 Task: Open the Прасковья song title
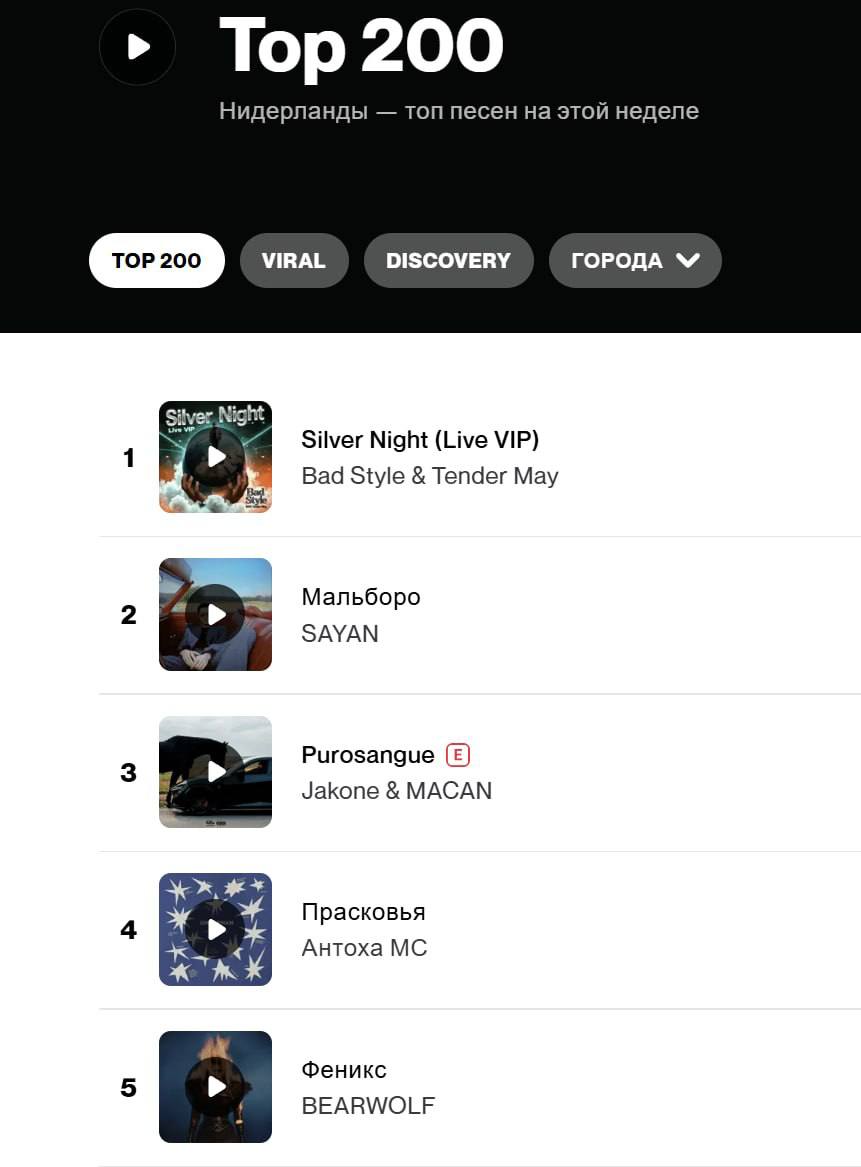[363, 912]
